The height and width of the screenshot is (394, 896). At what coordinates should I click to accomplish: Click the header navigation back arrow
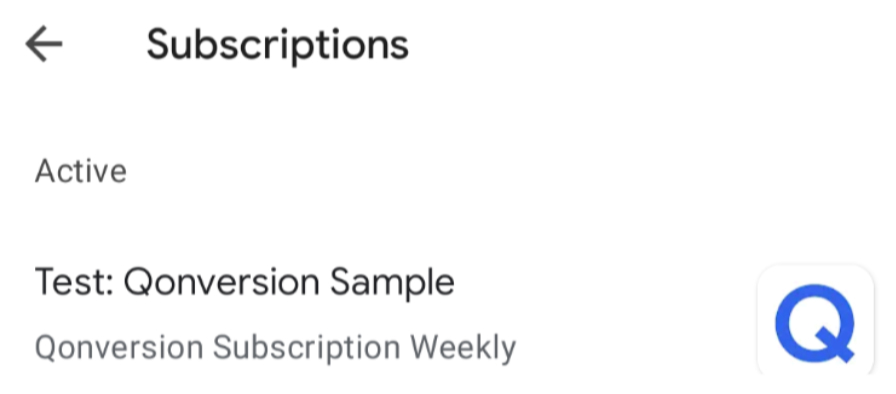(x=44, y=44)
